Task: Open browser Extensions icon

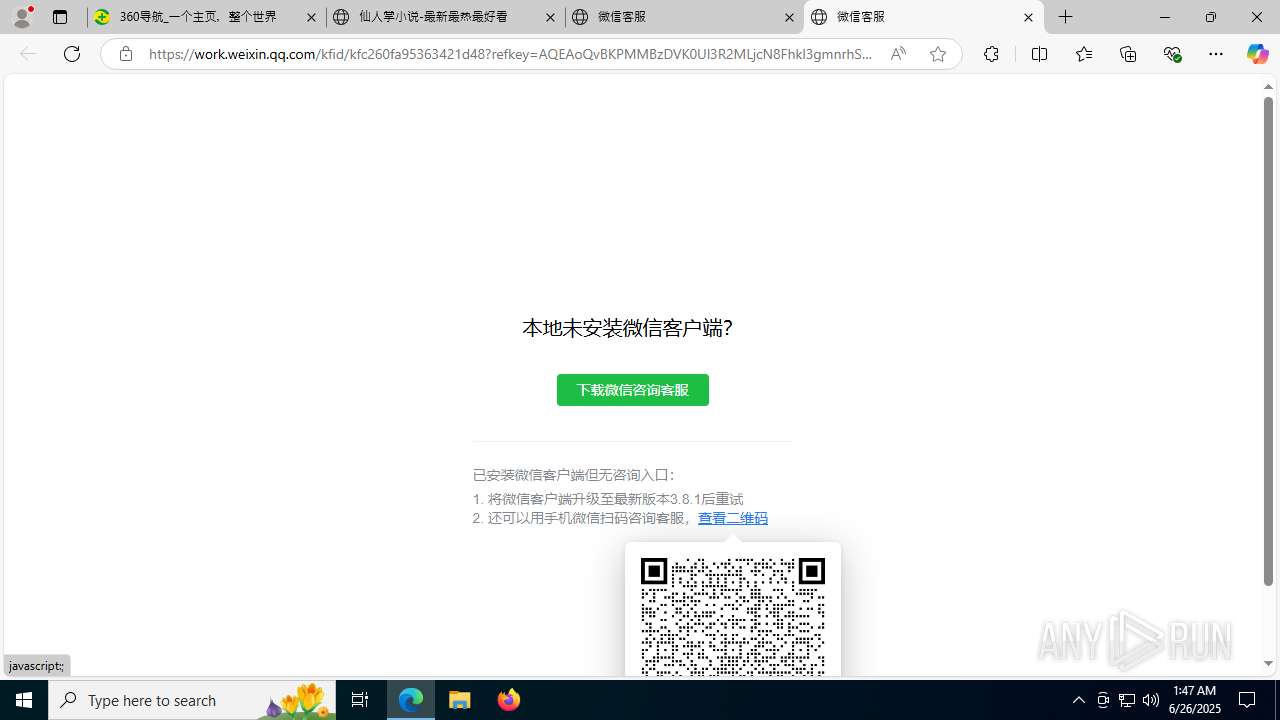Action: pos(991,54)
